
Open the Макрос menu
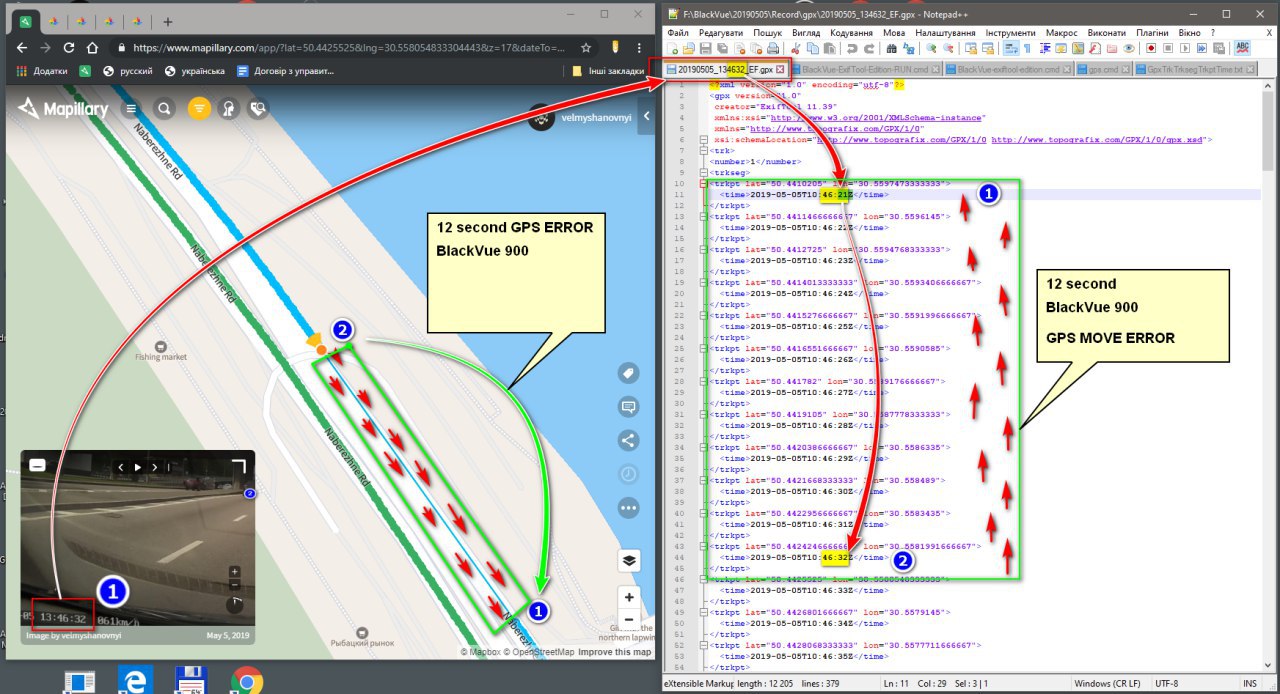[x=1061, y=33]
